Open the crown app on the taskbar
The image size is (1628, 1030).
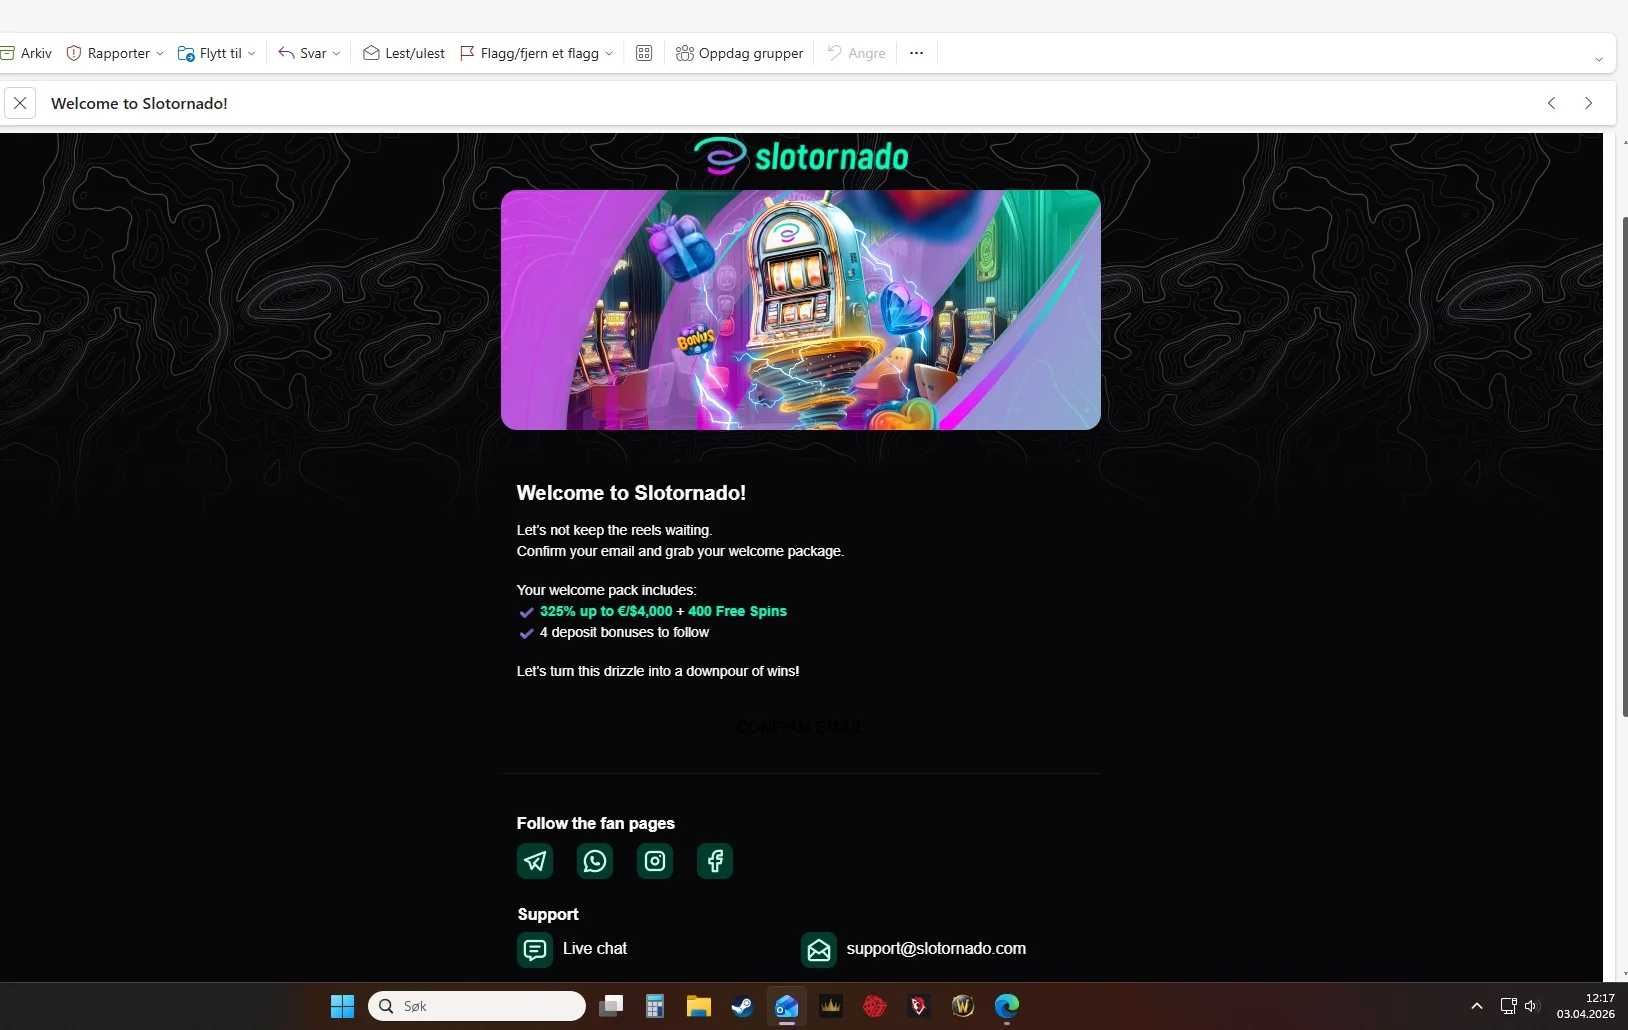click(x=831, y=1006)
